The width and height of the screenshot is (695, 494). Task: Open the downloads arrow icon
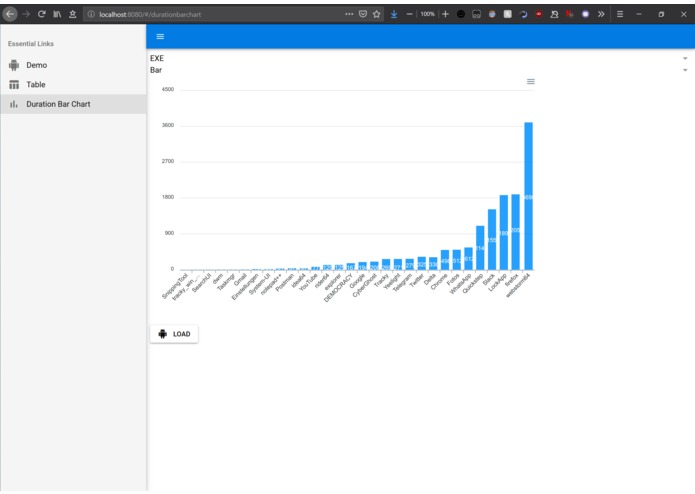pos(394,14)
